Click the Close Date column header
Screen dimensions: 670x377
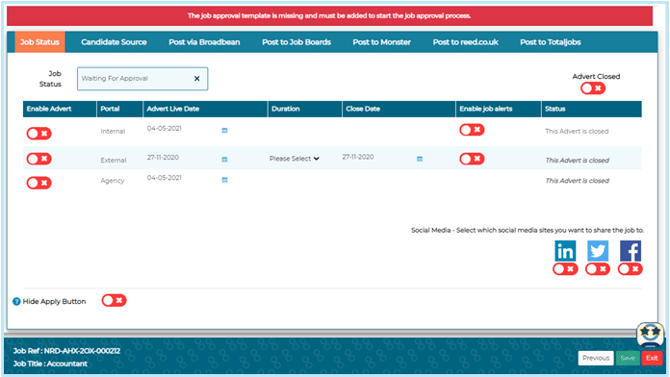pyautogui.click(x=399, y=109)
